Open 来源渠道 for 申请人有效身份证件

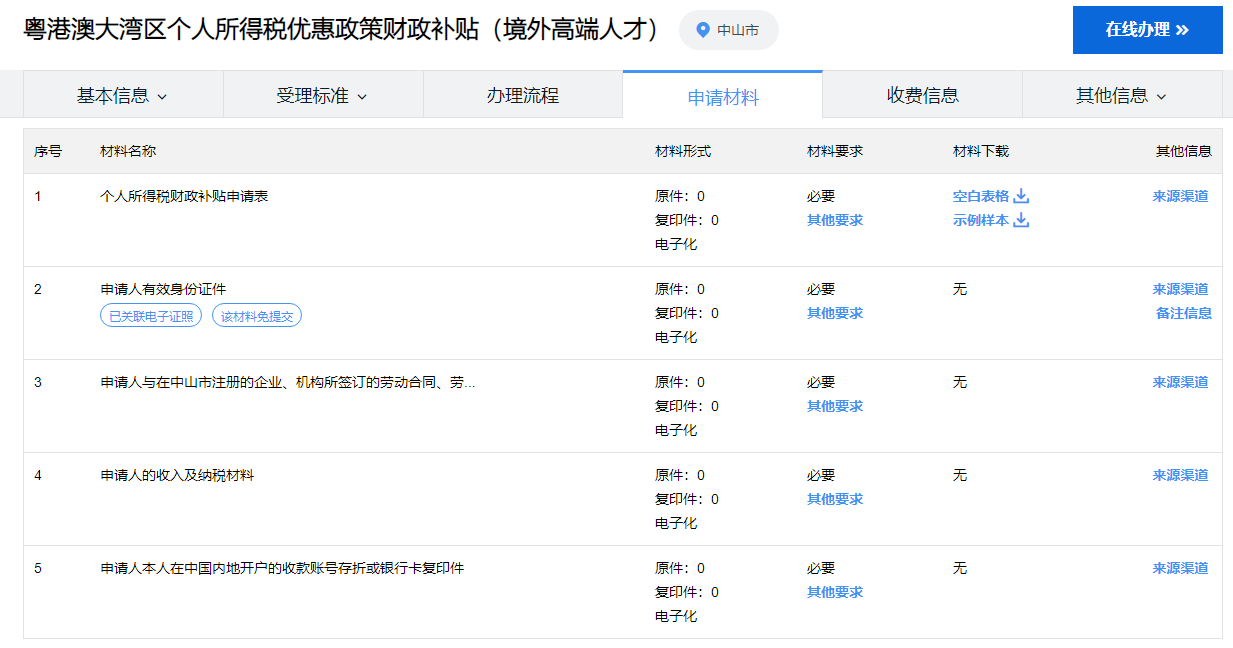click(x=1180, y=289)
